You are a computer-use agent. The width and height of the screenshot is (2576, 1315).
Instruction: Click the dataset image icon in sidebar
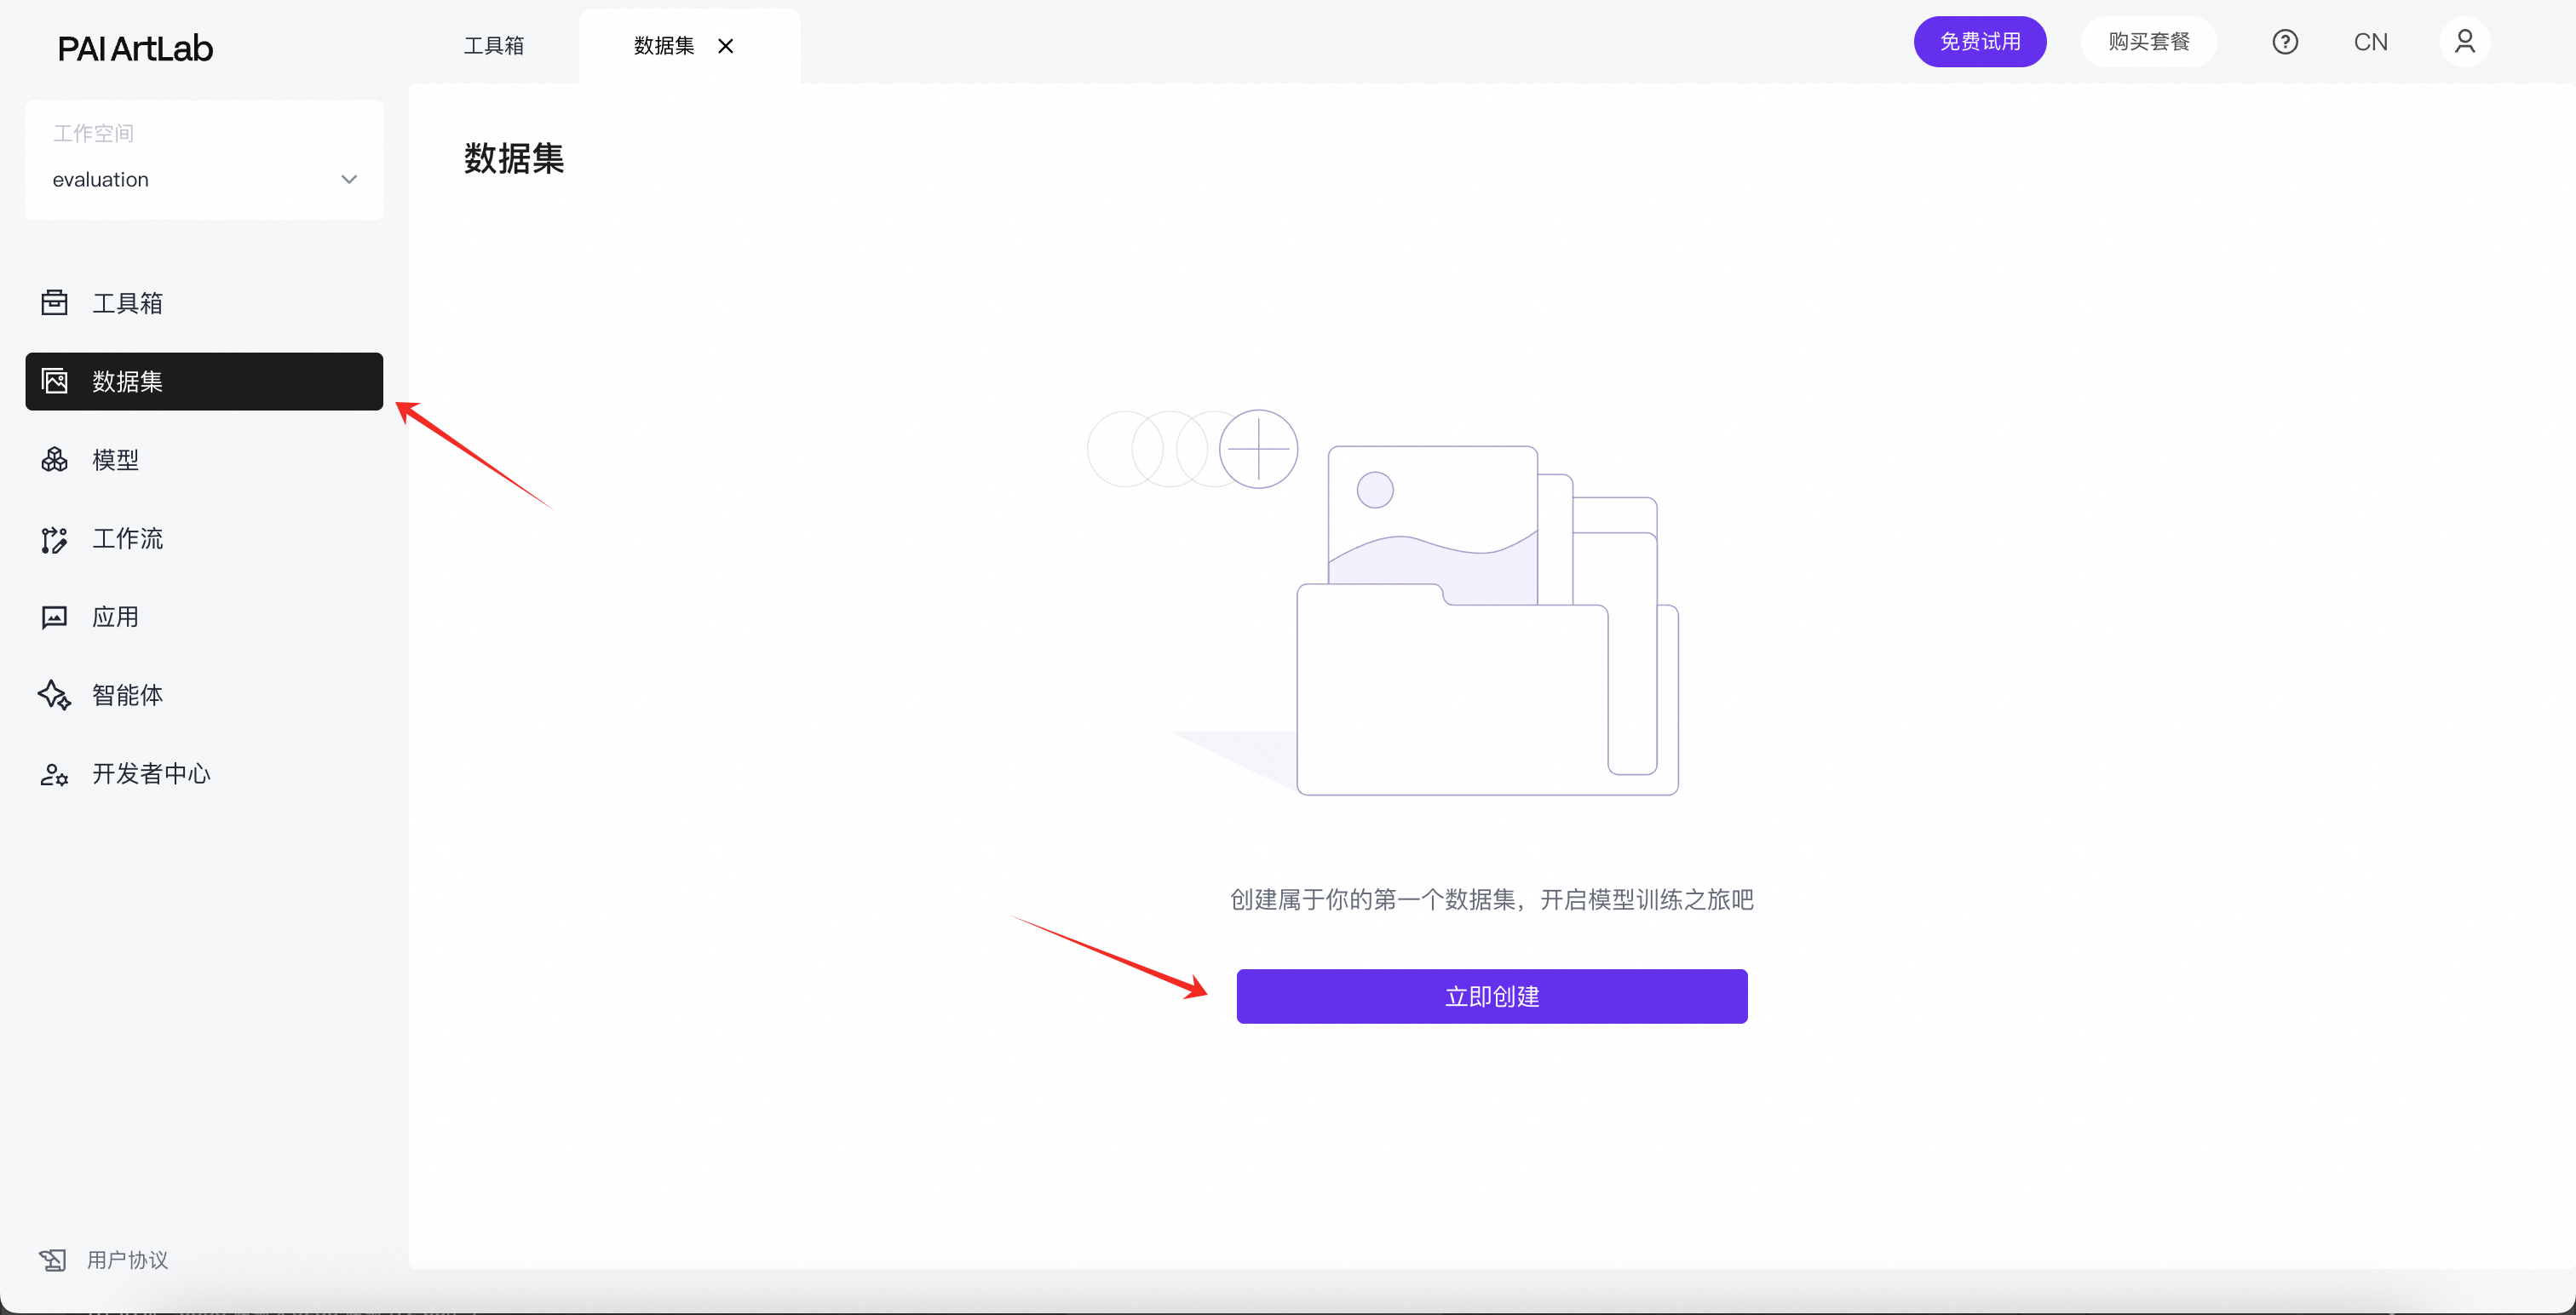[x=54, y=381]
